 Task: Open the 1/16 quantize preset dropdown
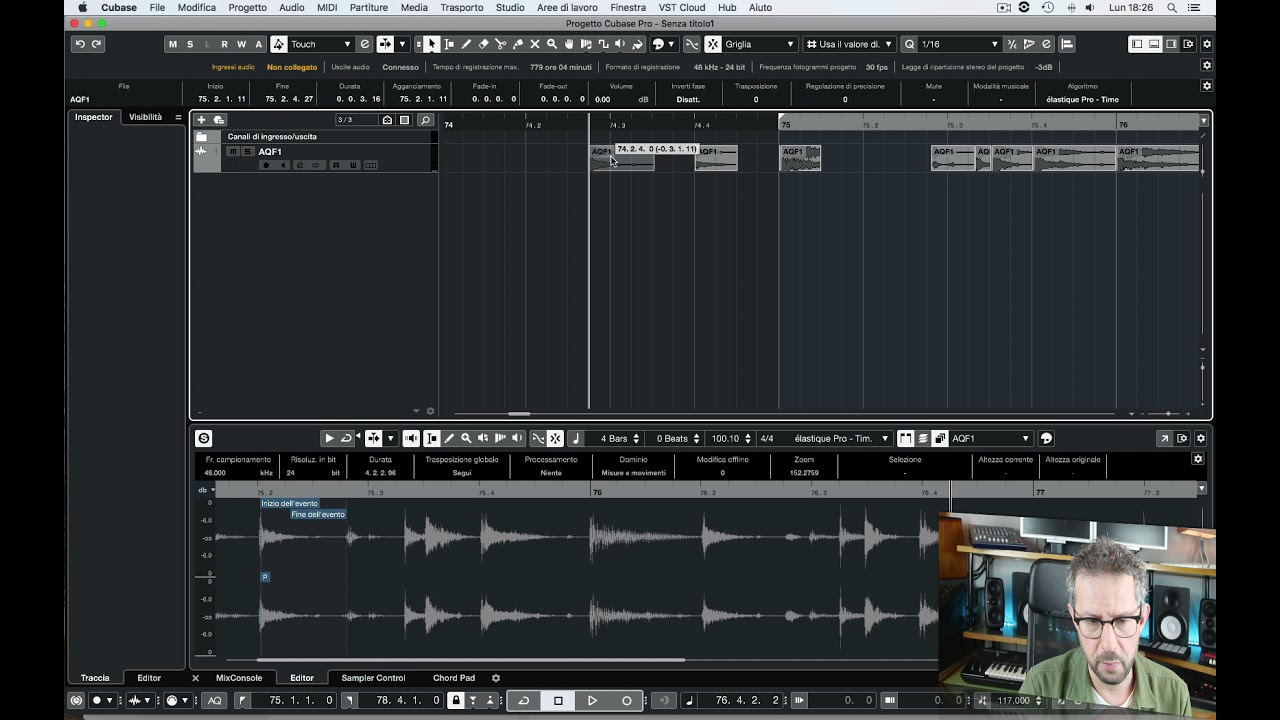[x=959, y=44]
